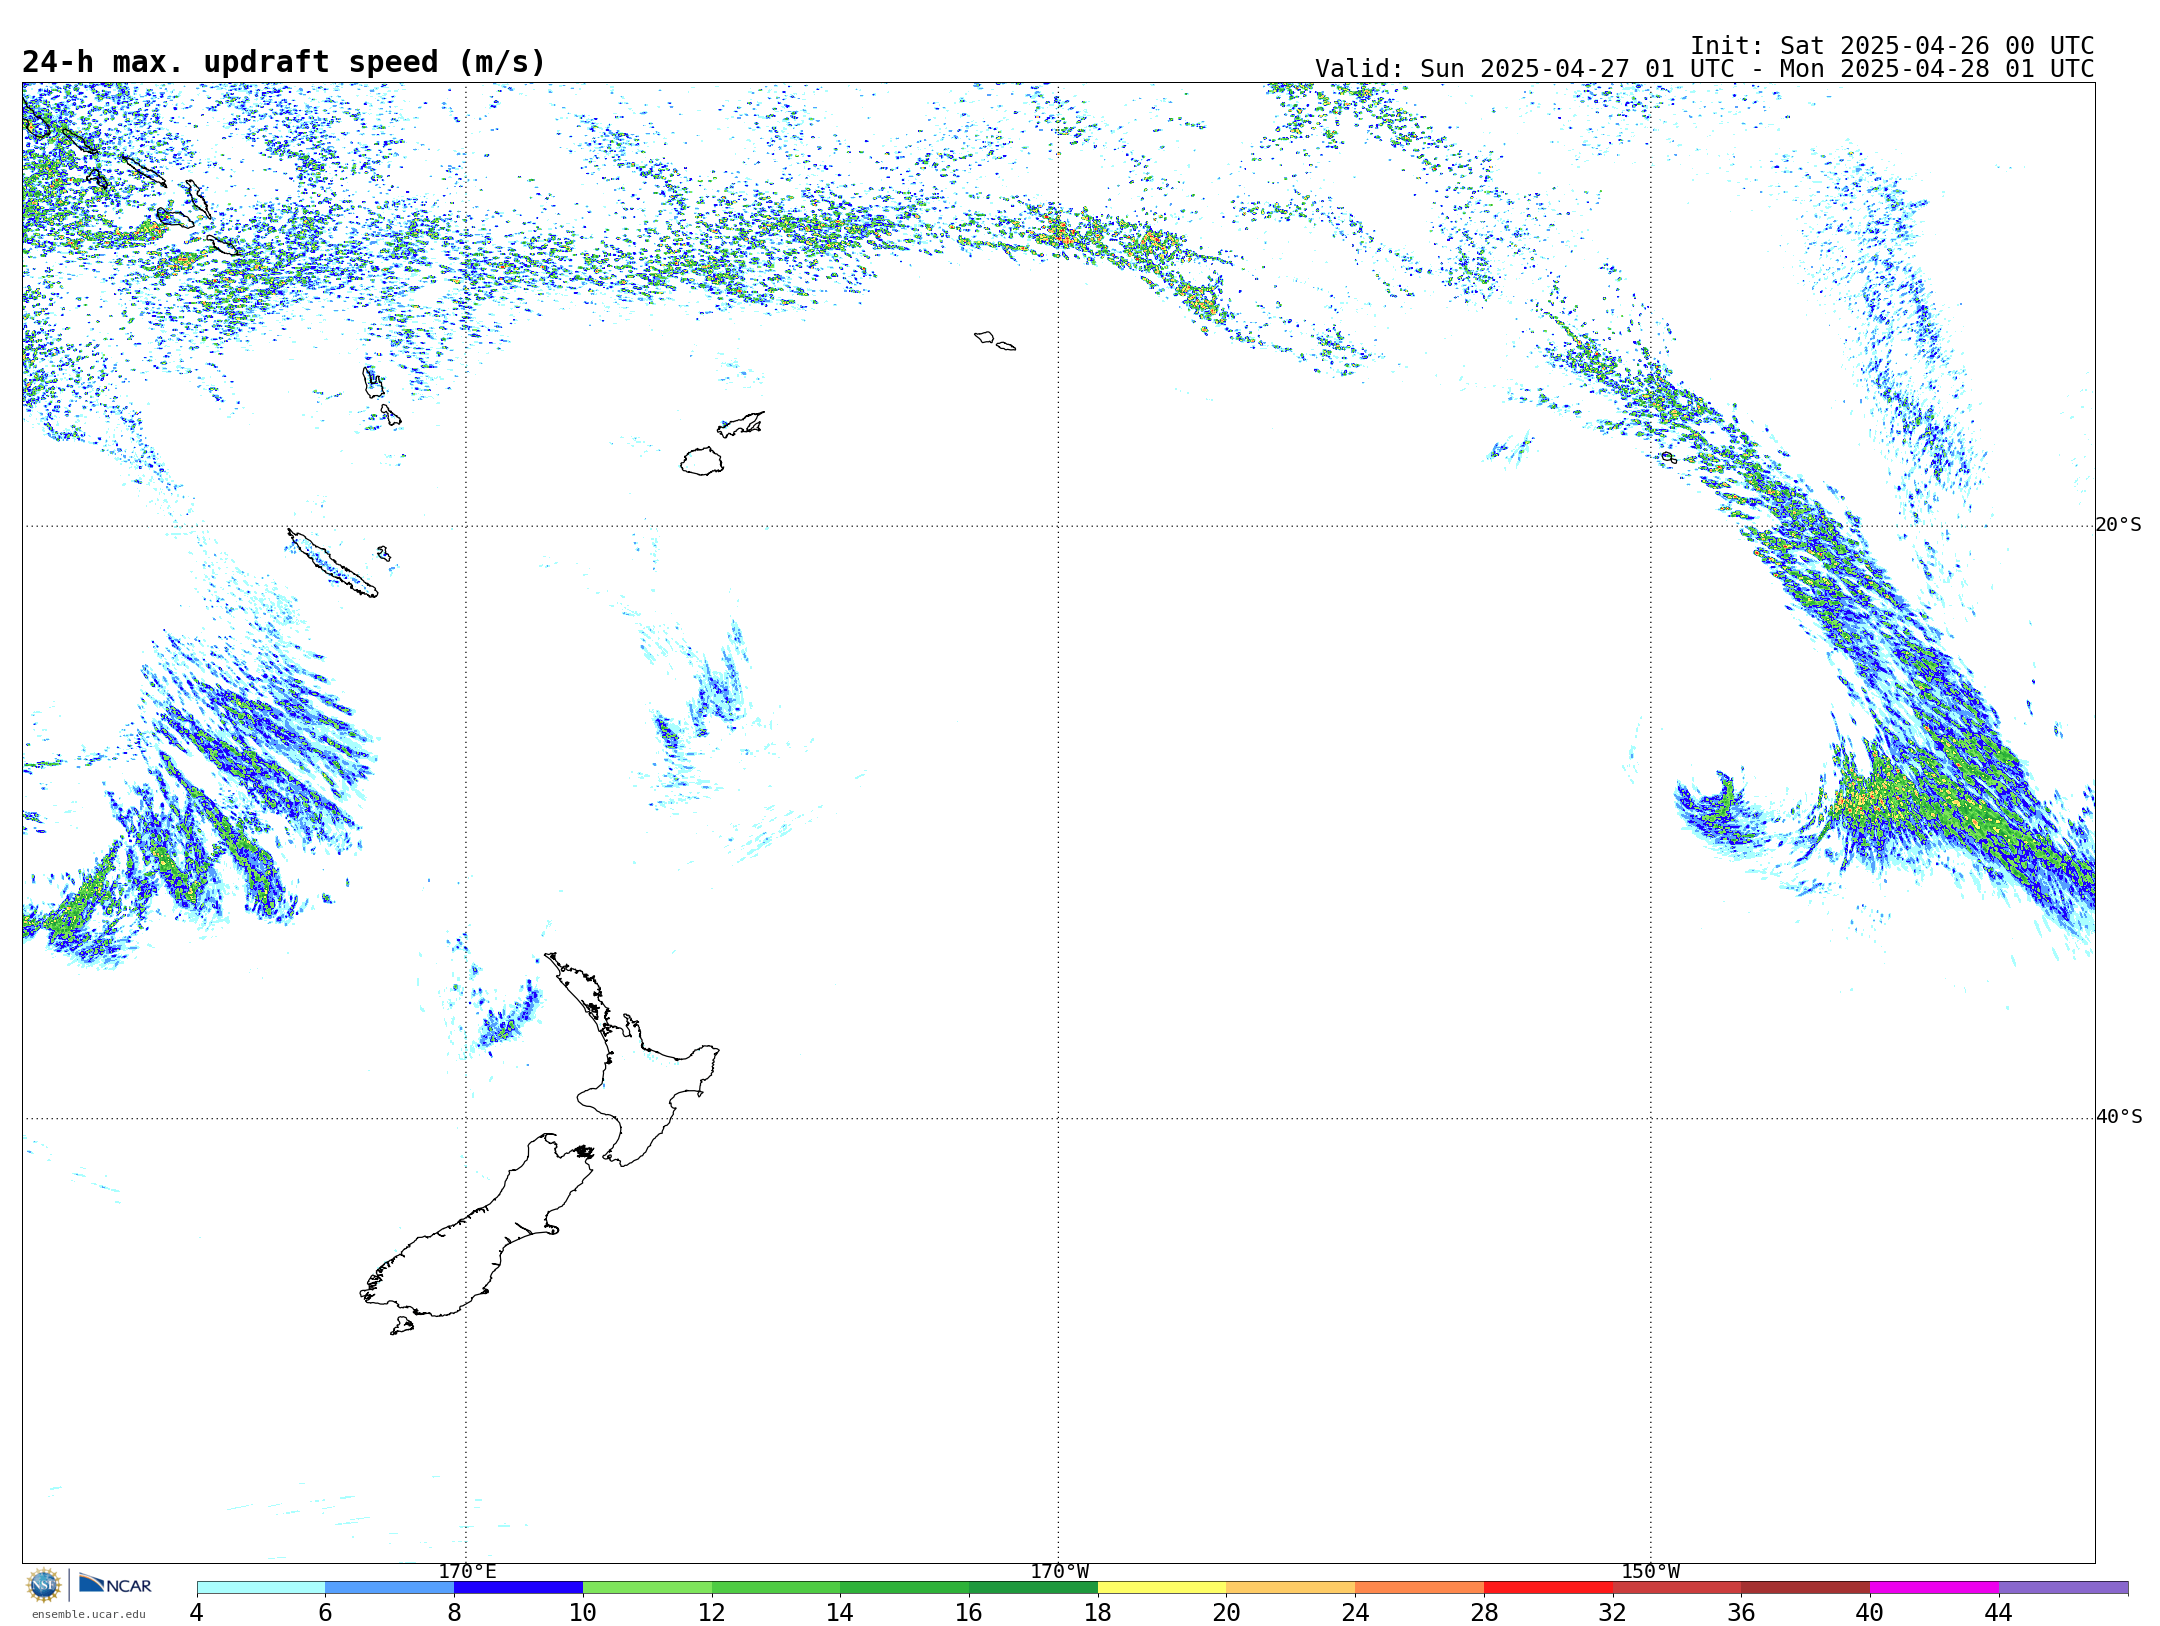Viewport: 2160px width, 1626px height.
Task: Click the 28–32 m/s red swatch
Action: [1548, 1588]
